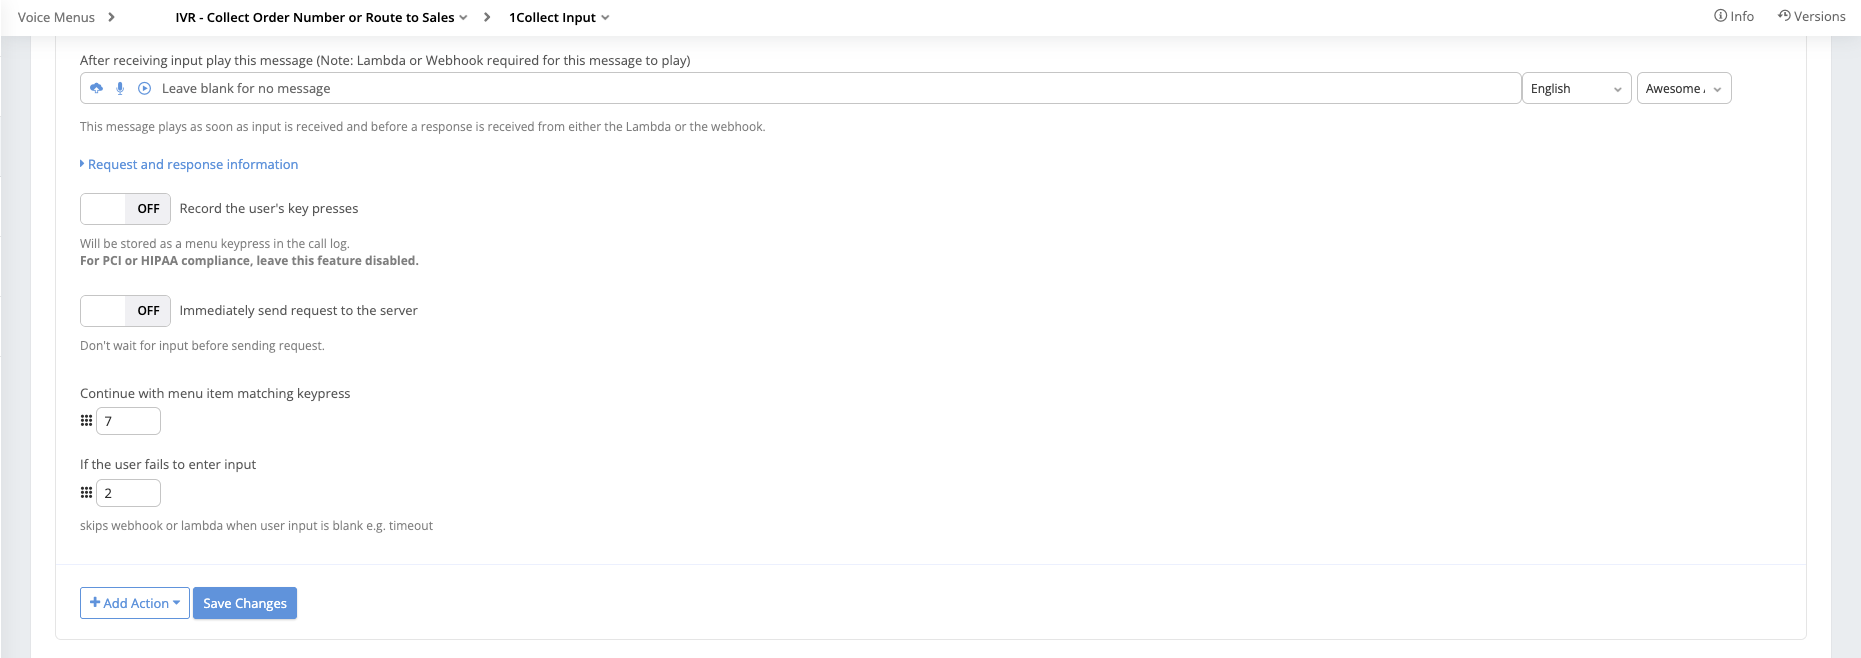This screenshot has height=658, width=1861.
Task: Open Versions history
Action: pyautogui.click(x=1812, y=16)
